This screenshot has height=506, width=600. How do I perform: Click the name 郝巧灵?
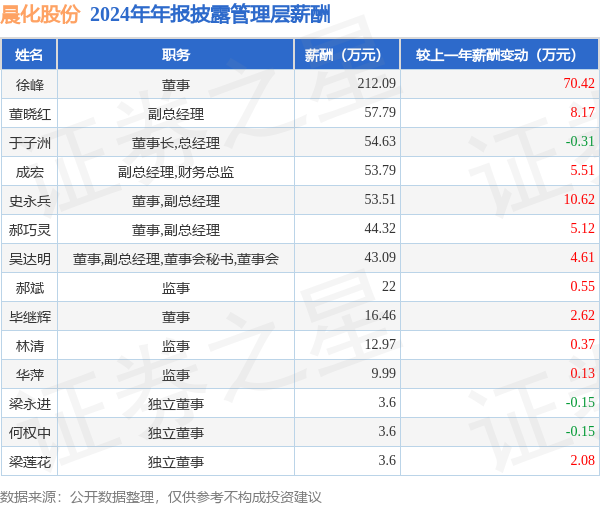tap(29, 230)
